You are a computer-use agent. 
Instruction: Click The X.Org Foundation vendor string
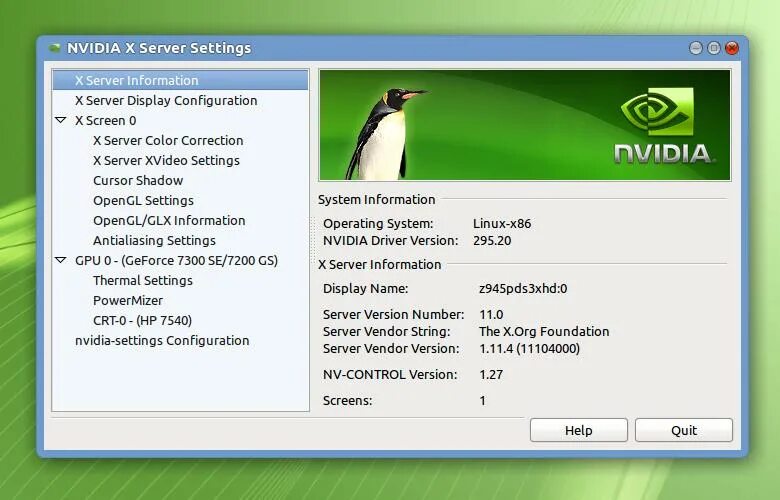click(544, 331)
